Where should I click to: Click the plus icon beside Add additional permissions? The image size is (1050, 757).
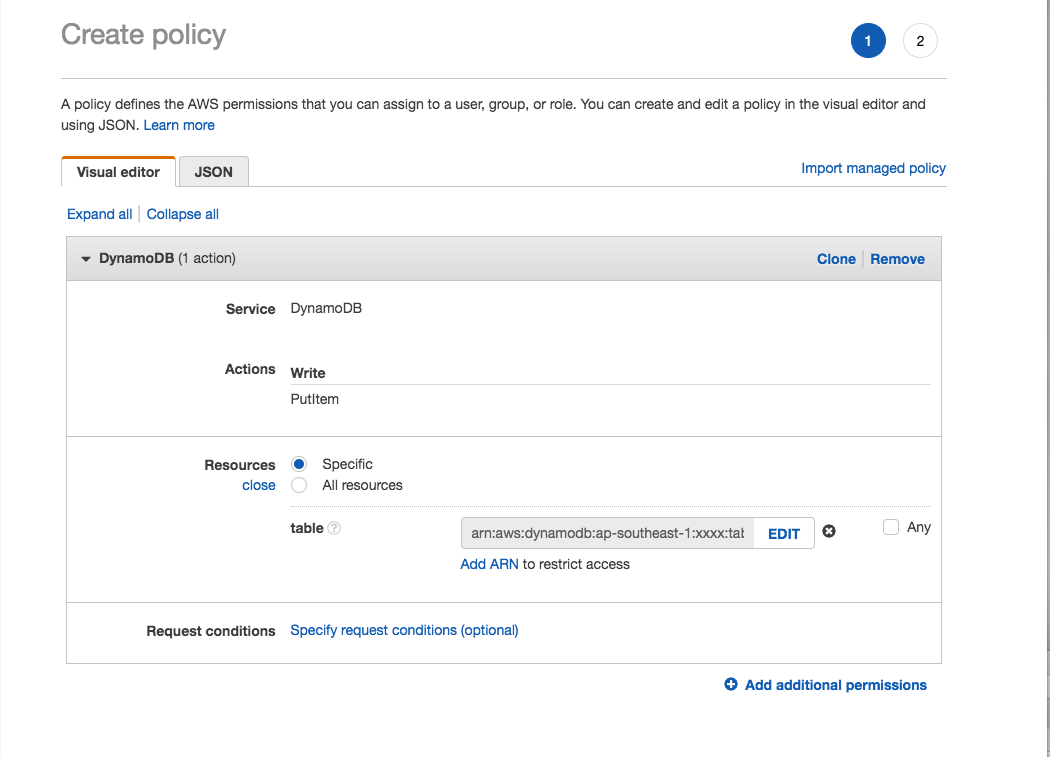[731, 684]
